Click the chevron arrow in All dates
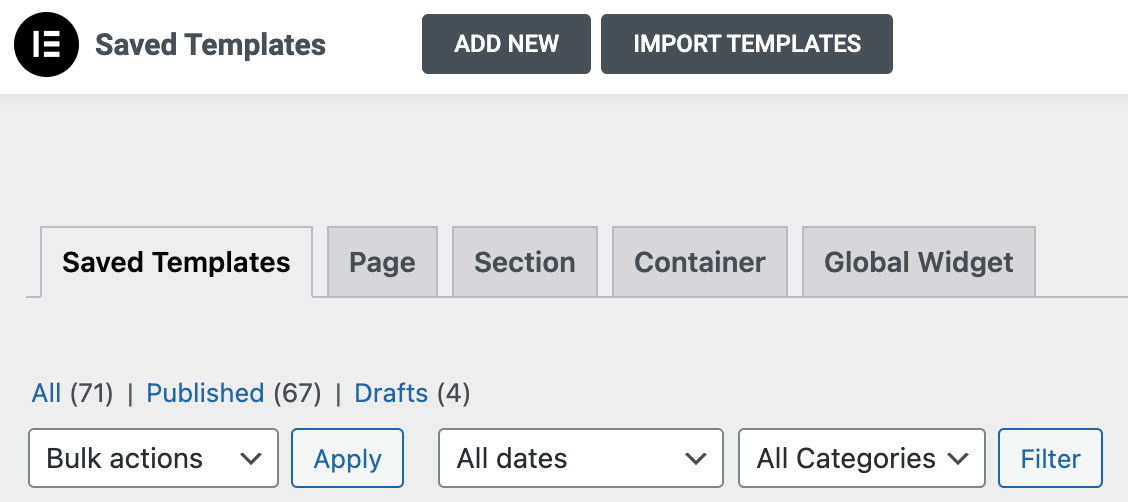Screen dimensions: 1128x502 (695, 459)
